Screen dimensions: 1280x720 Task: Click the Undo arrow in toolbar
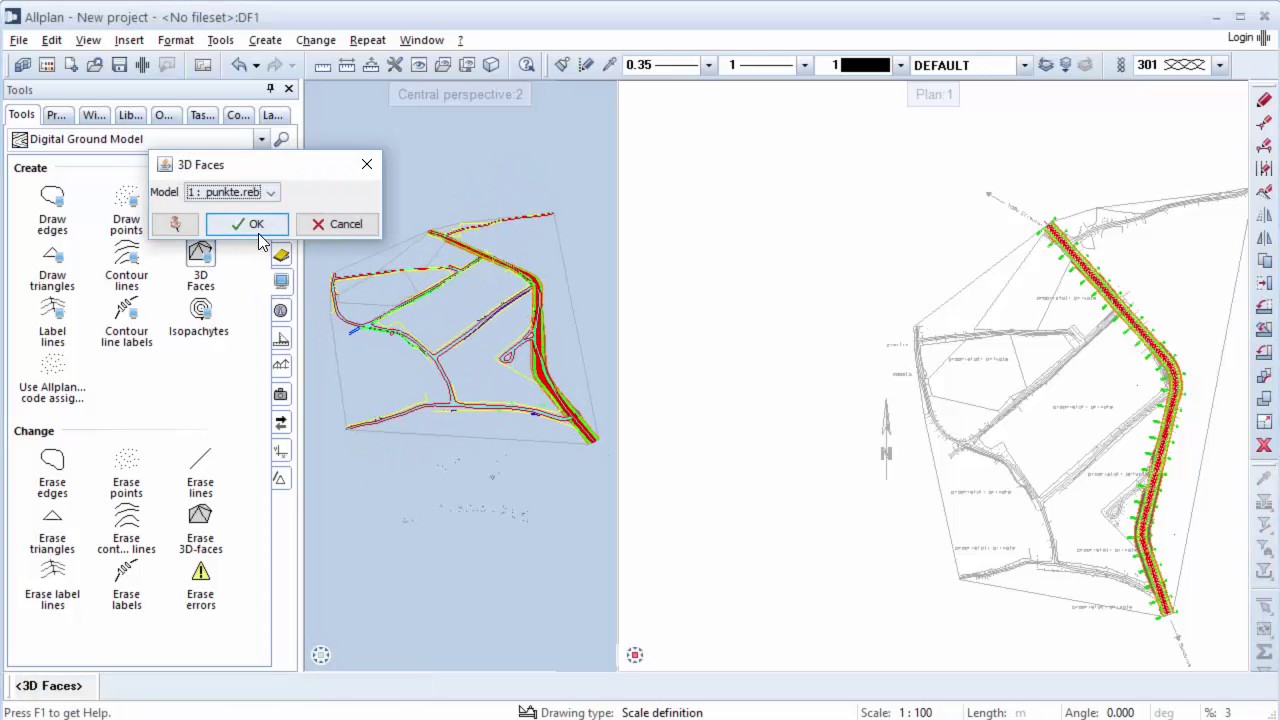pyautogui.click(x=239, y=65)
